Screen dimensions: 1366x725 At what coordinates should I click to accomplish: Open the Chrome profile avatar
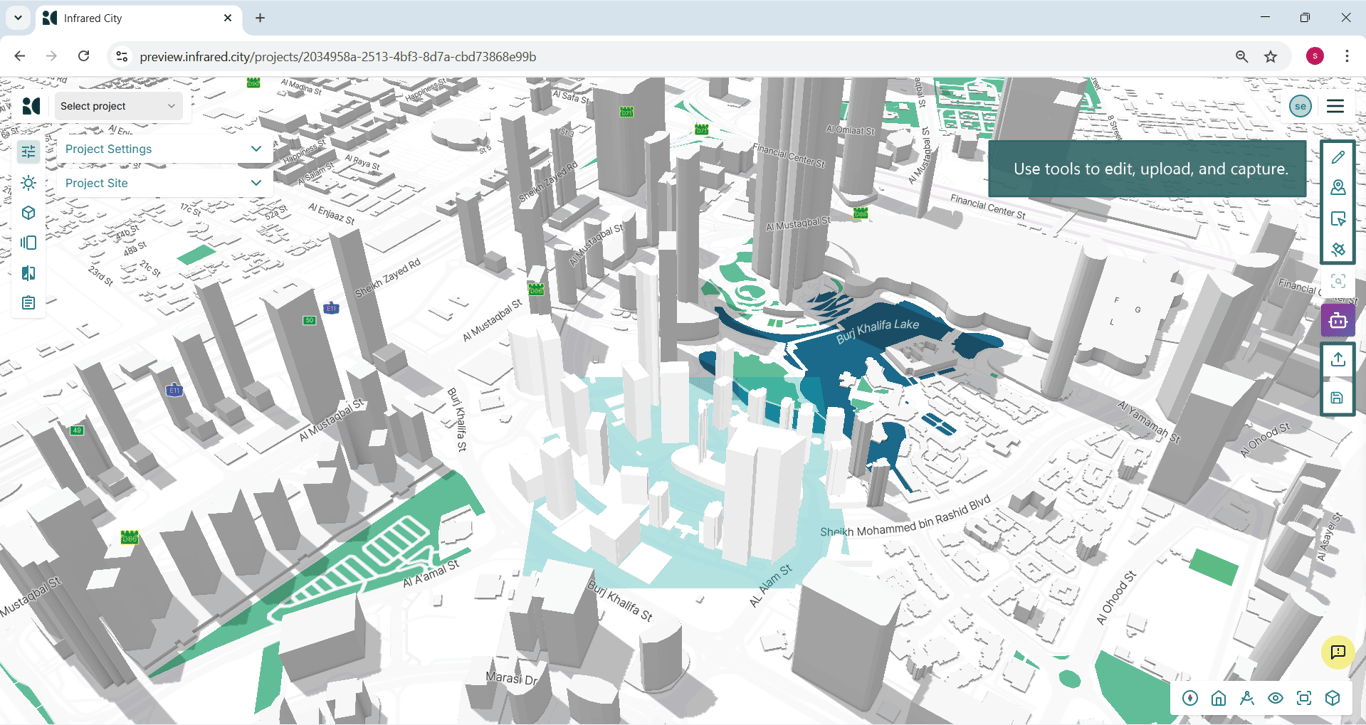(x=1315, y=57)
